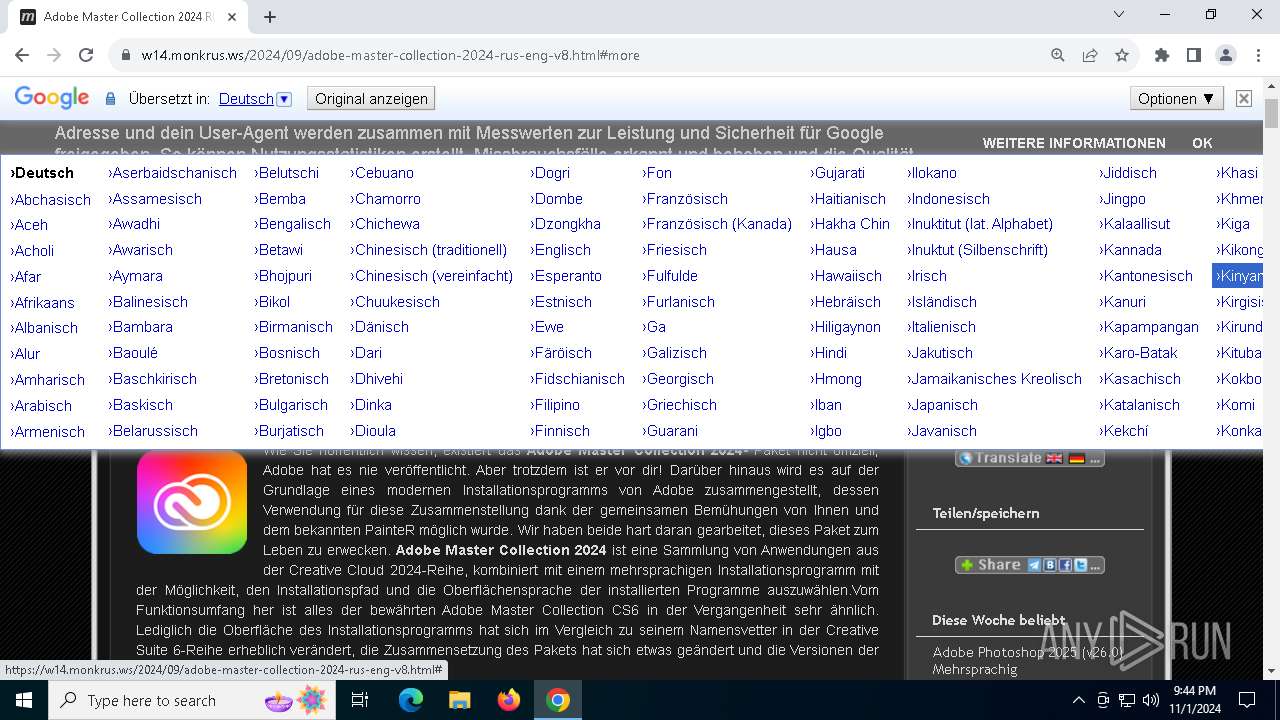The height and width of the screenshot is (720, 1280).
Task: Choose Isländisch in the language list
Action: [942, 302]
